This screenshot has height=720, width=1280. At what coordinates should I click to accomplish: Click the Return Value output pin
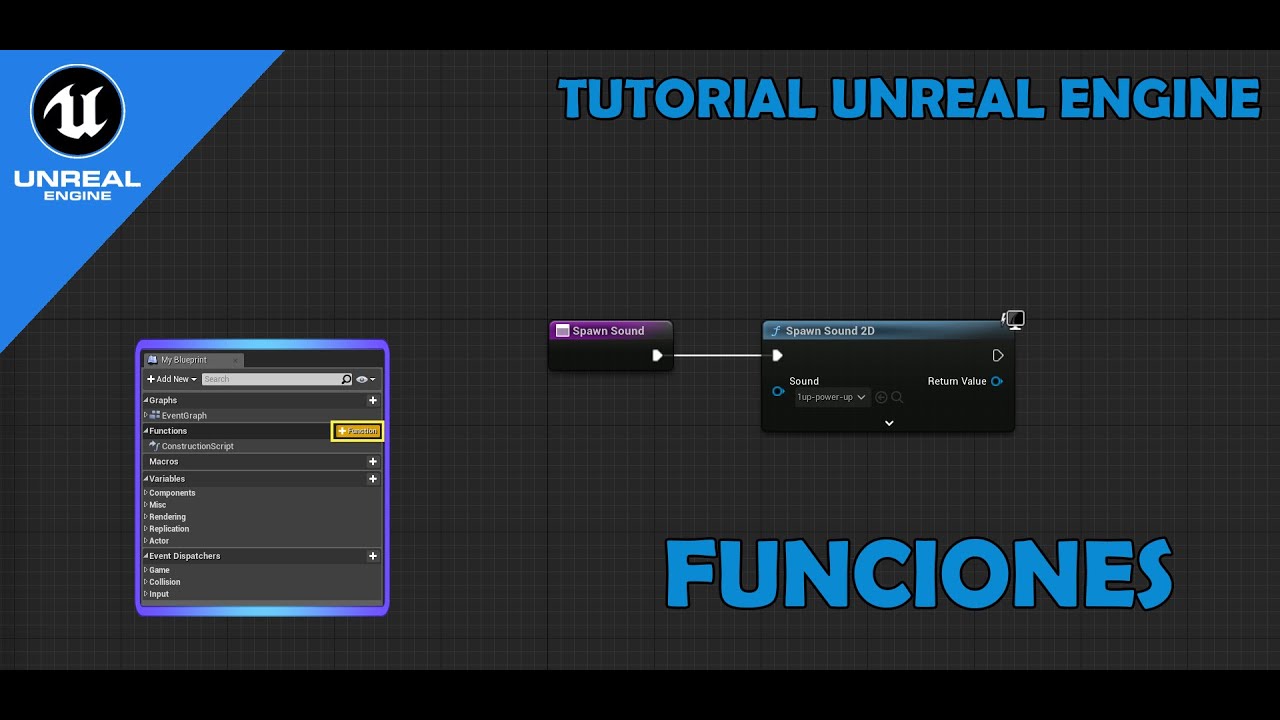997,381
